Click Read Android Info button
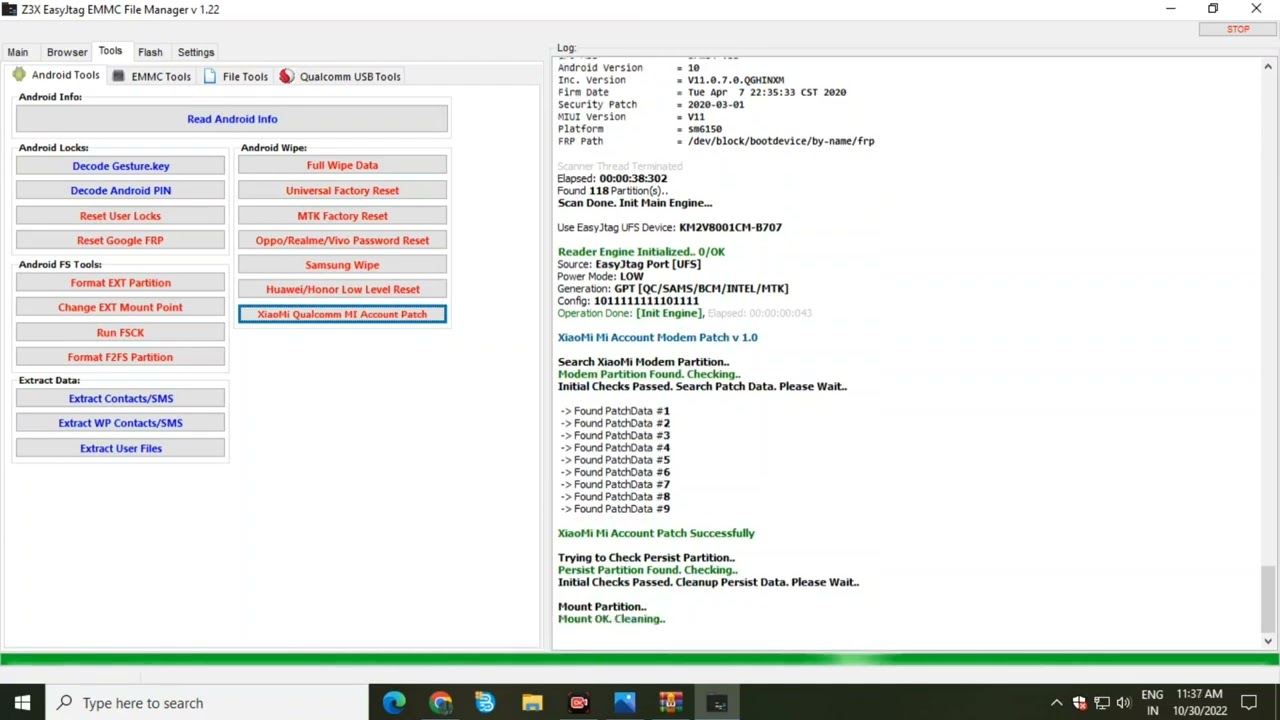The image size is (1280, 720). click(232, 119)
